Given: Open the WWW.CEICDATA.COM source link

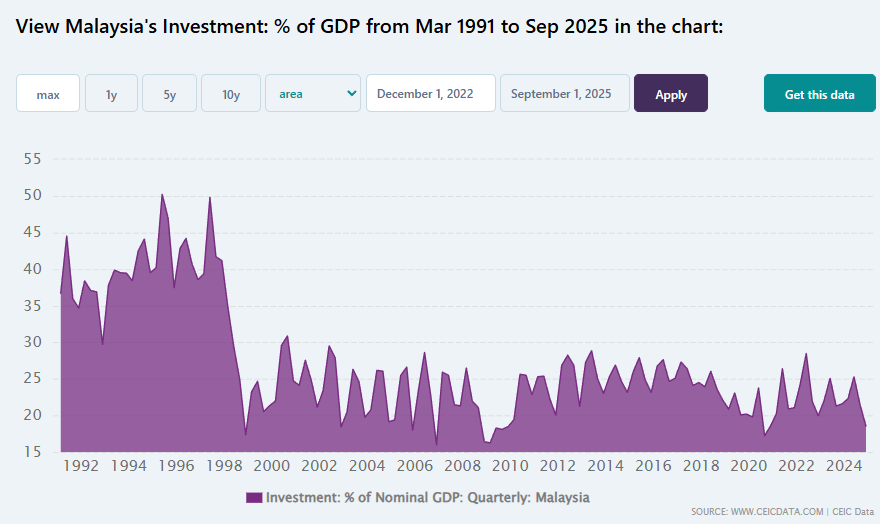Looking at the screenshot, I should pos(778,512).
